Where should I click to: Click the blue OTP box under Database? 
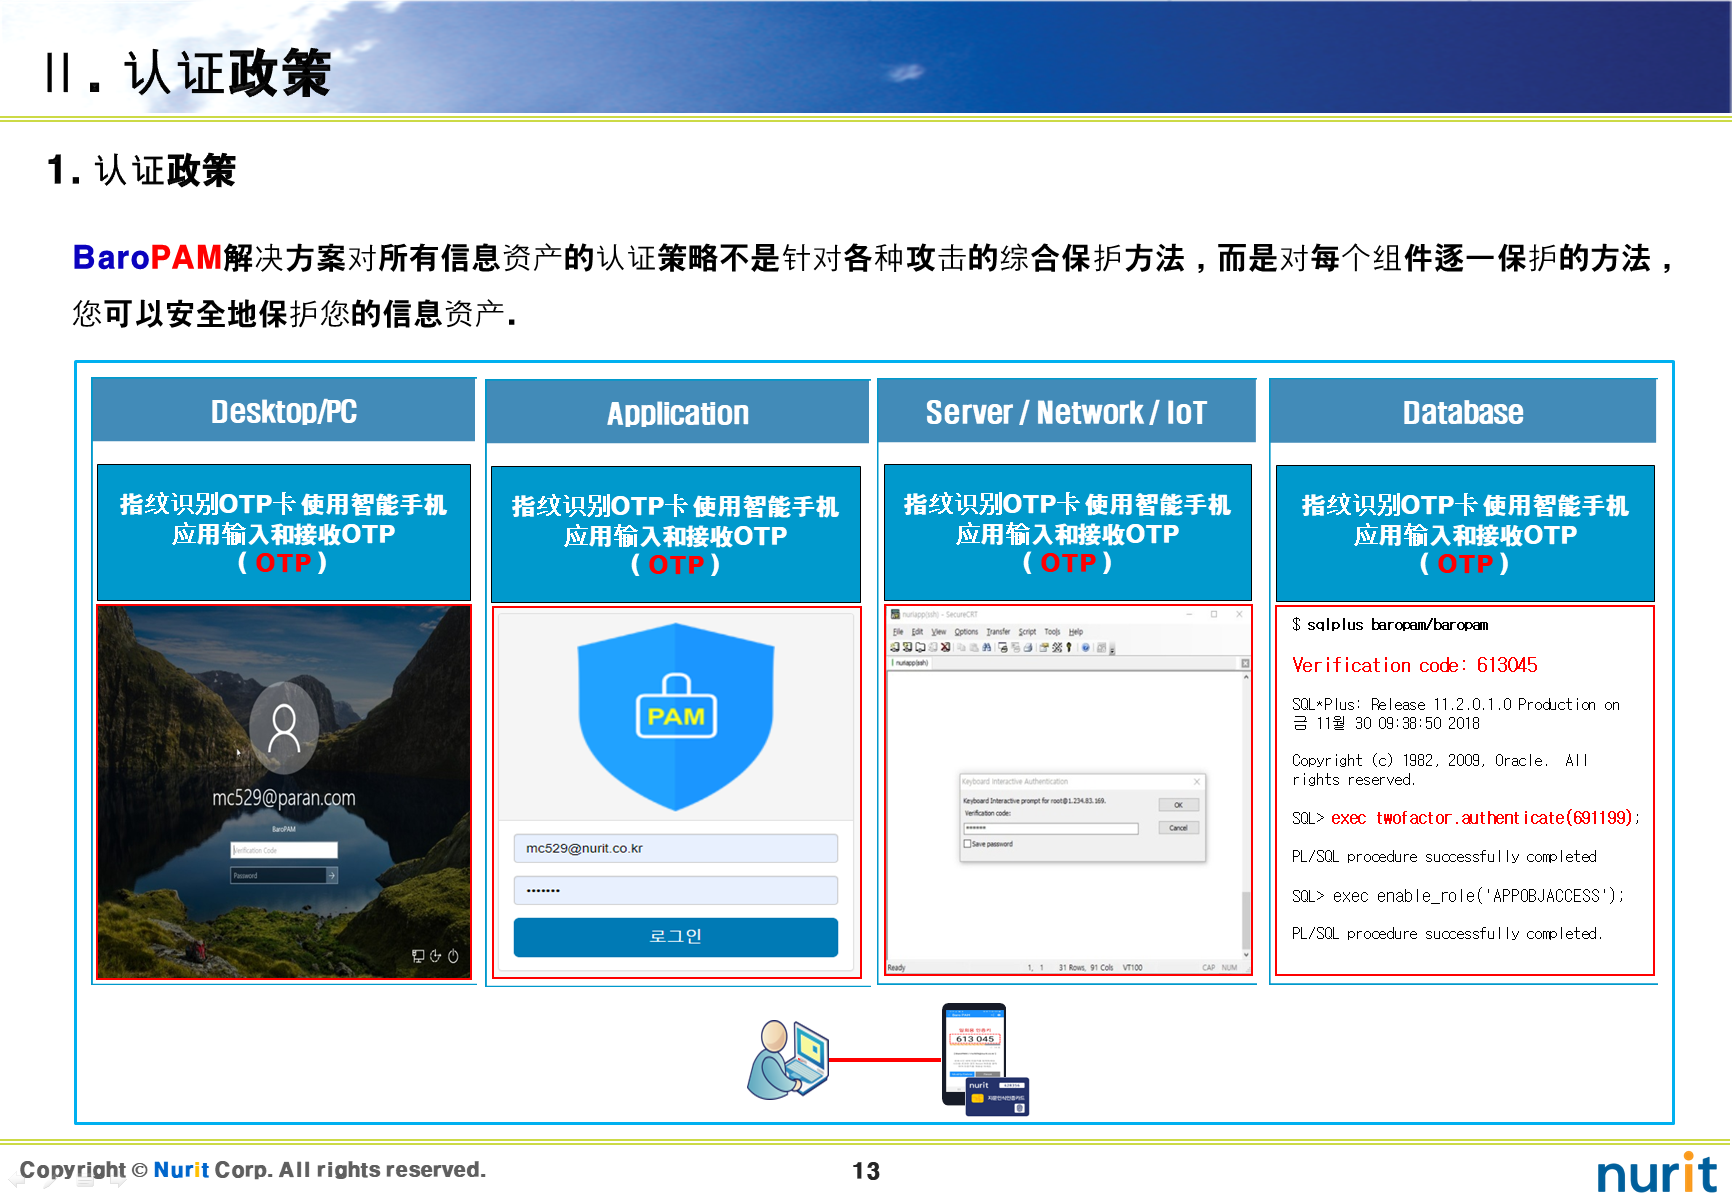(1465, 533)
